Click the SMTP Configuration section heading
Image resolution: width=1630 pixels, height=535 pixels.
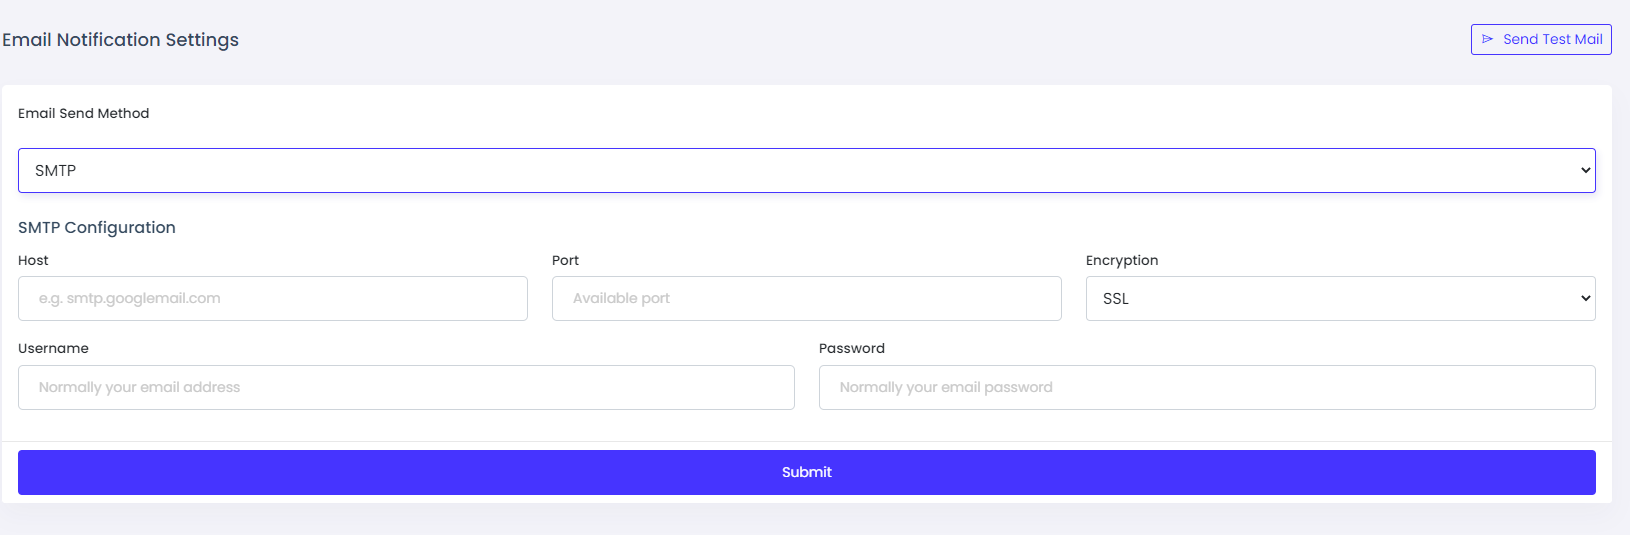point(97,228)
